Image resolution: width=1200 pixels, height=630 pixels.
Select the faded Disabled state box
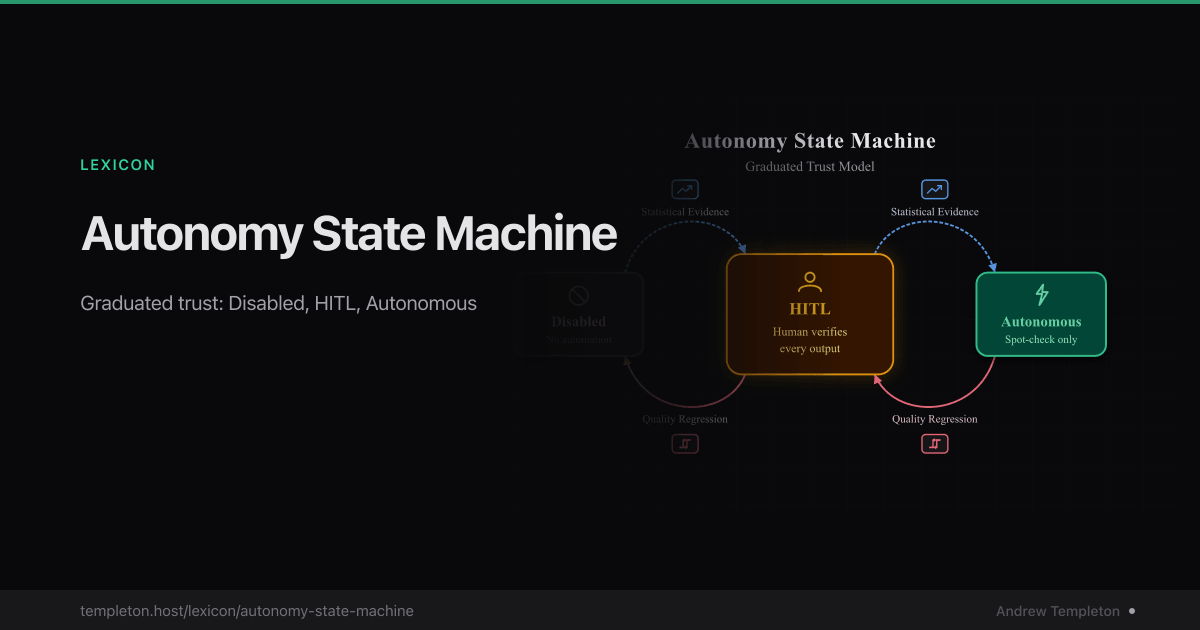579,314
